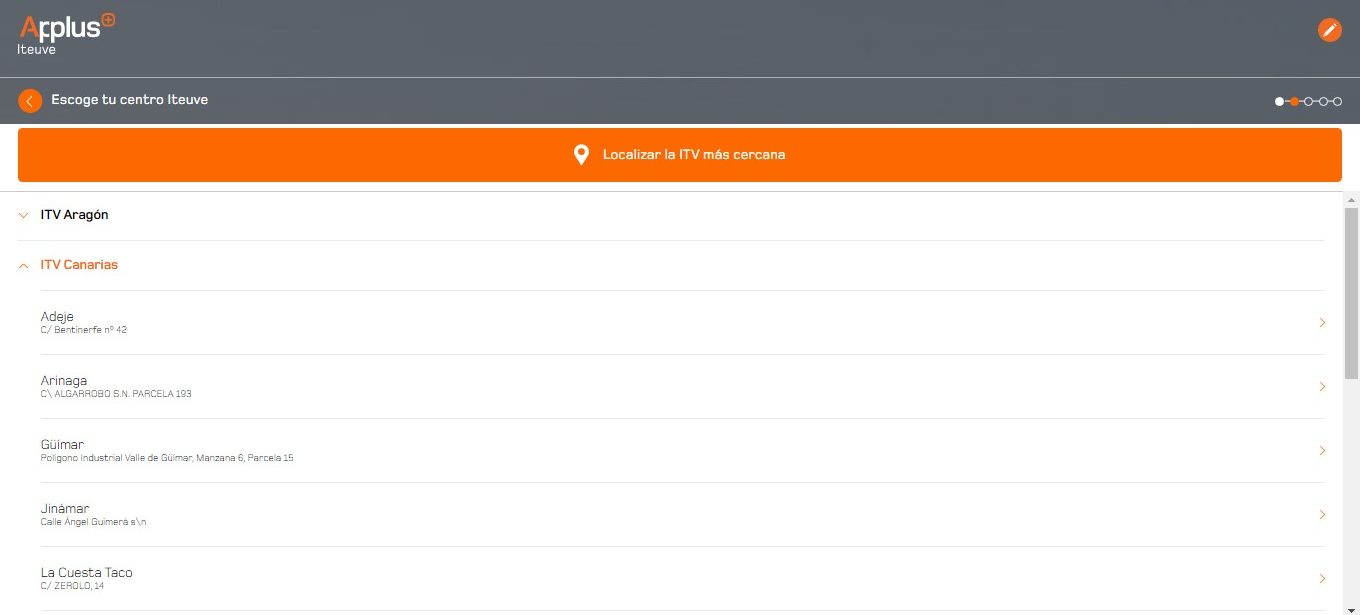
Task: Select the Jinámar center
Action: (x=683, y=514)
